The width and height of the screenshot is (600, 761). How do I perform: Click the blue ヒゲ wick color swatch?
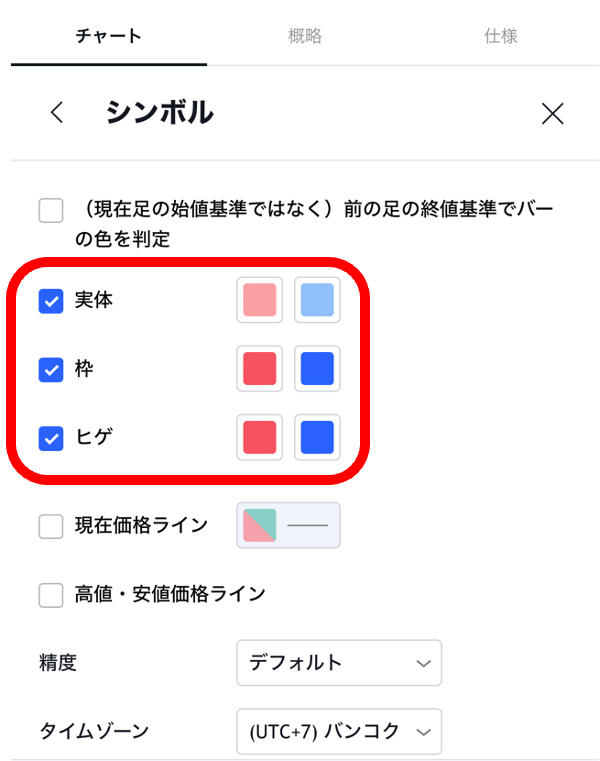click(x=317, y=437)
